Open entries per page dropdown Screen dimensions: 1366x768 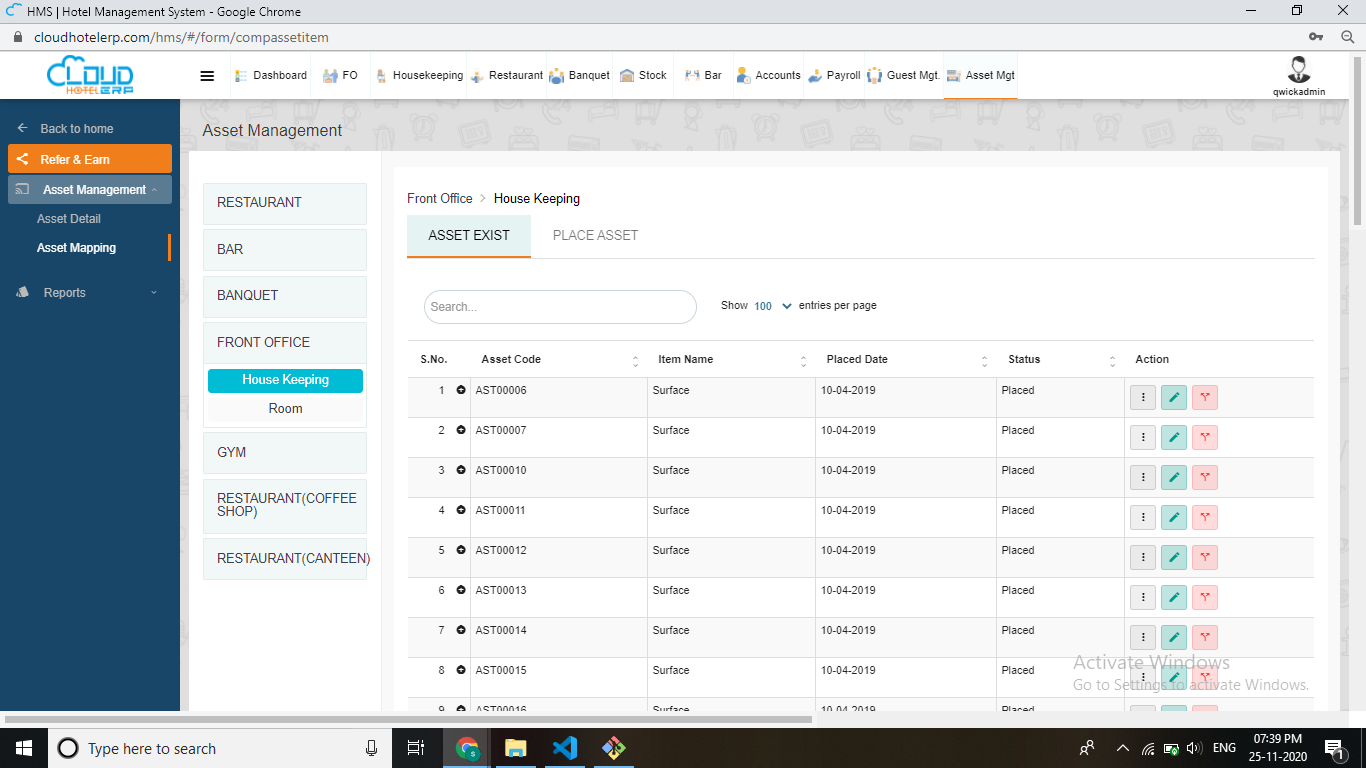(772, 306)
